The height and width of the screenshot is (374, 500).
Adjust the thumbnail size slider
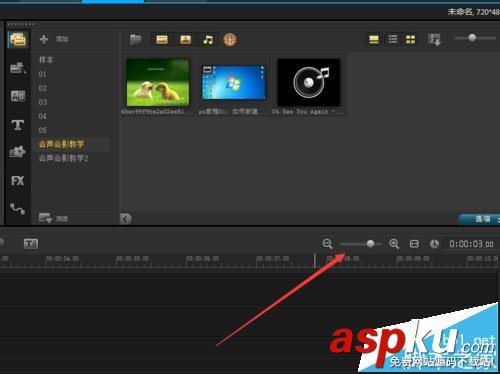pyautogui.click(x=472, y=38)
